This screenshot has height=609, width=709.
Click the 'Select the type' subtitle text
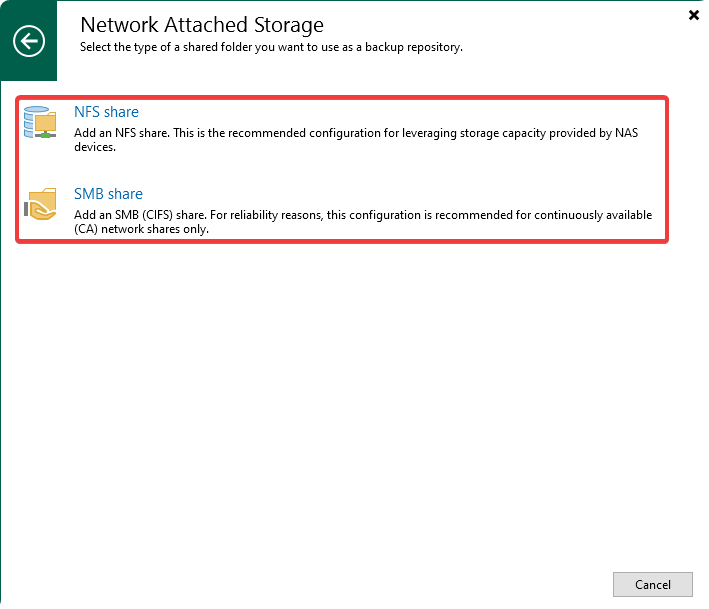271,47
